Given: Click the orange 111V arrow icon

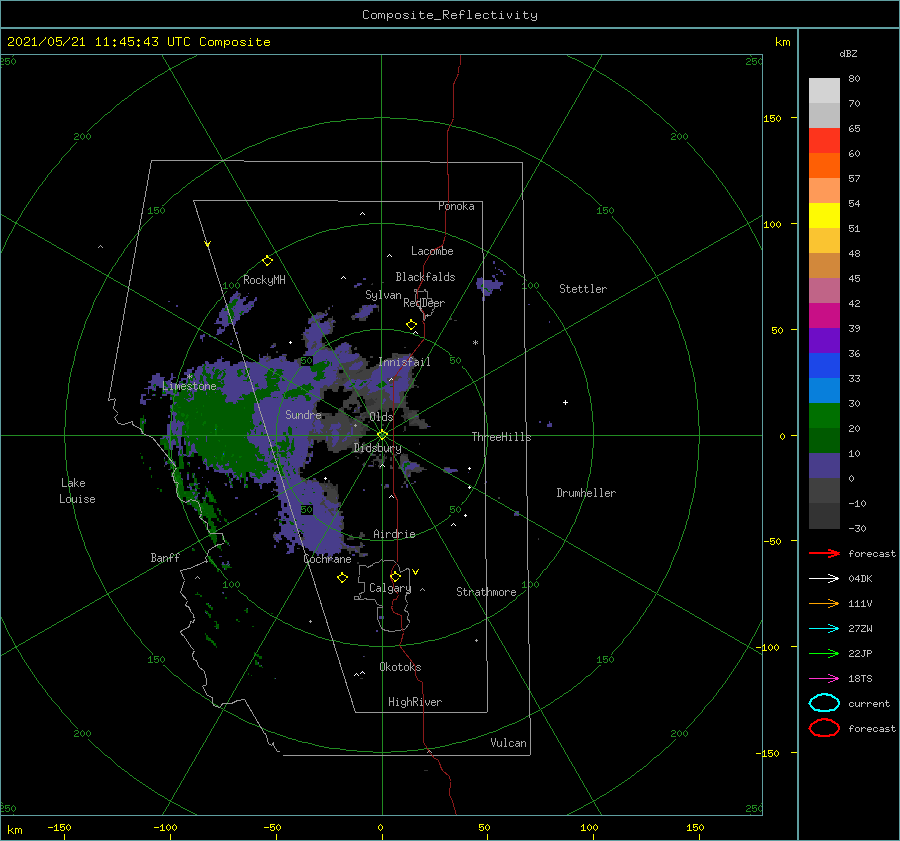Looking at the screenshot, I should tap(824, 603).
